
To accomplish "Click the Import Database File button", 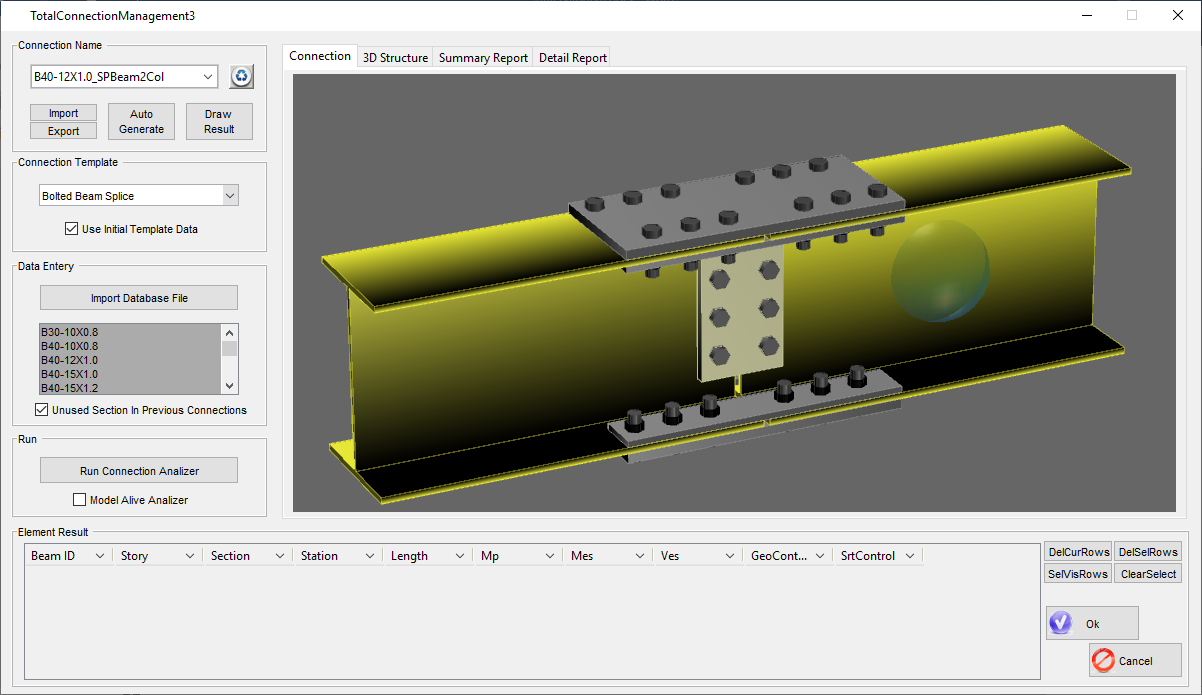I will (x=139, y=298).
